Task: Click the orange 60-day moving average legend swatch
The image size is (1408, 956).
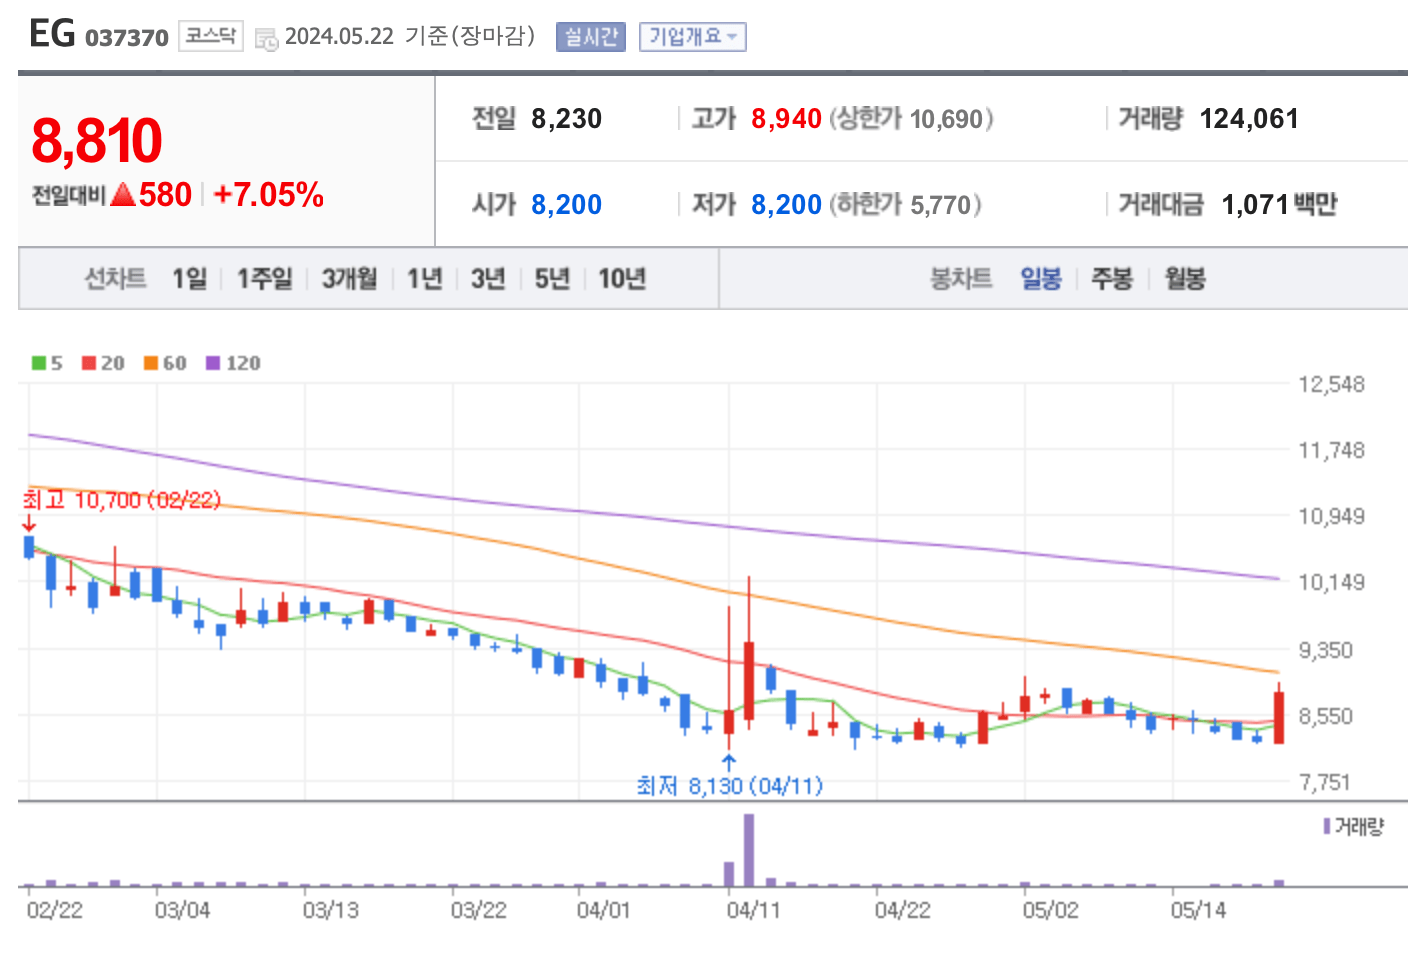Action: [x=151, y=363]
